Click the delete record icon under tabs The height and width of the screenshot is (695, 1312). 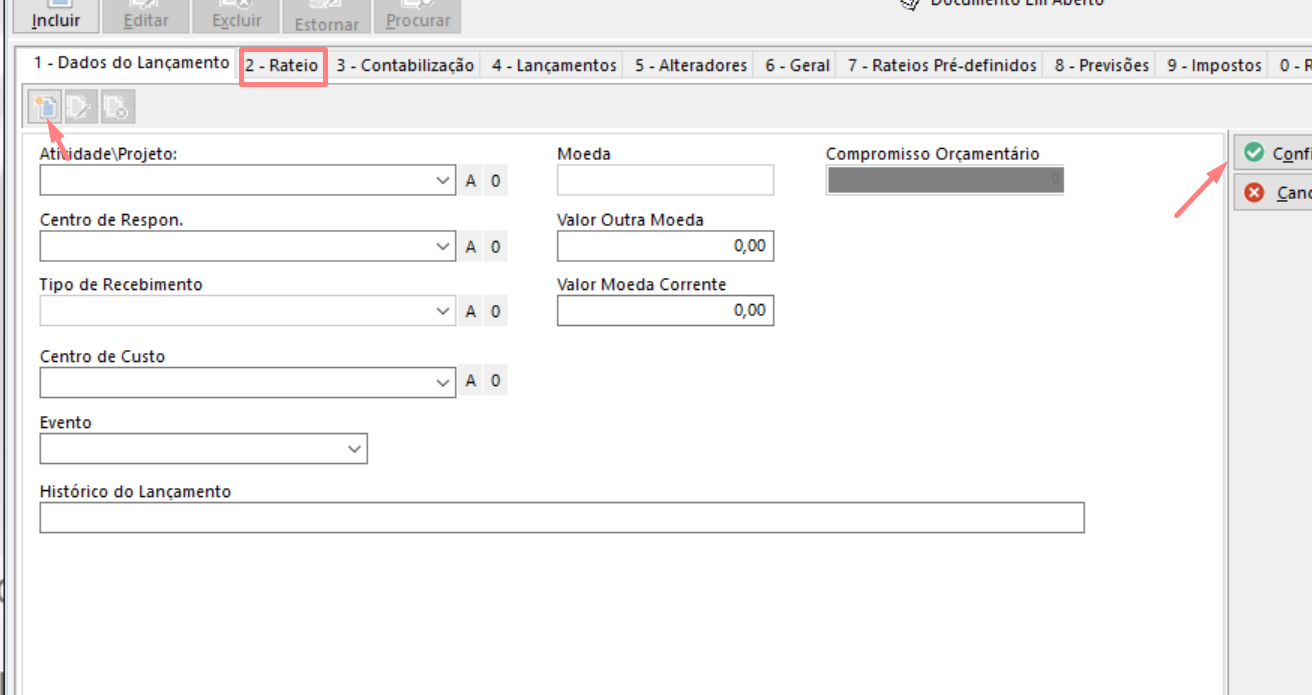click(x=117, y=107)
